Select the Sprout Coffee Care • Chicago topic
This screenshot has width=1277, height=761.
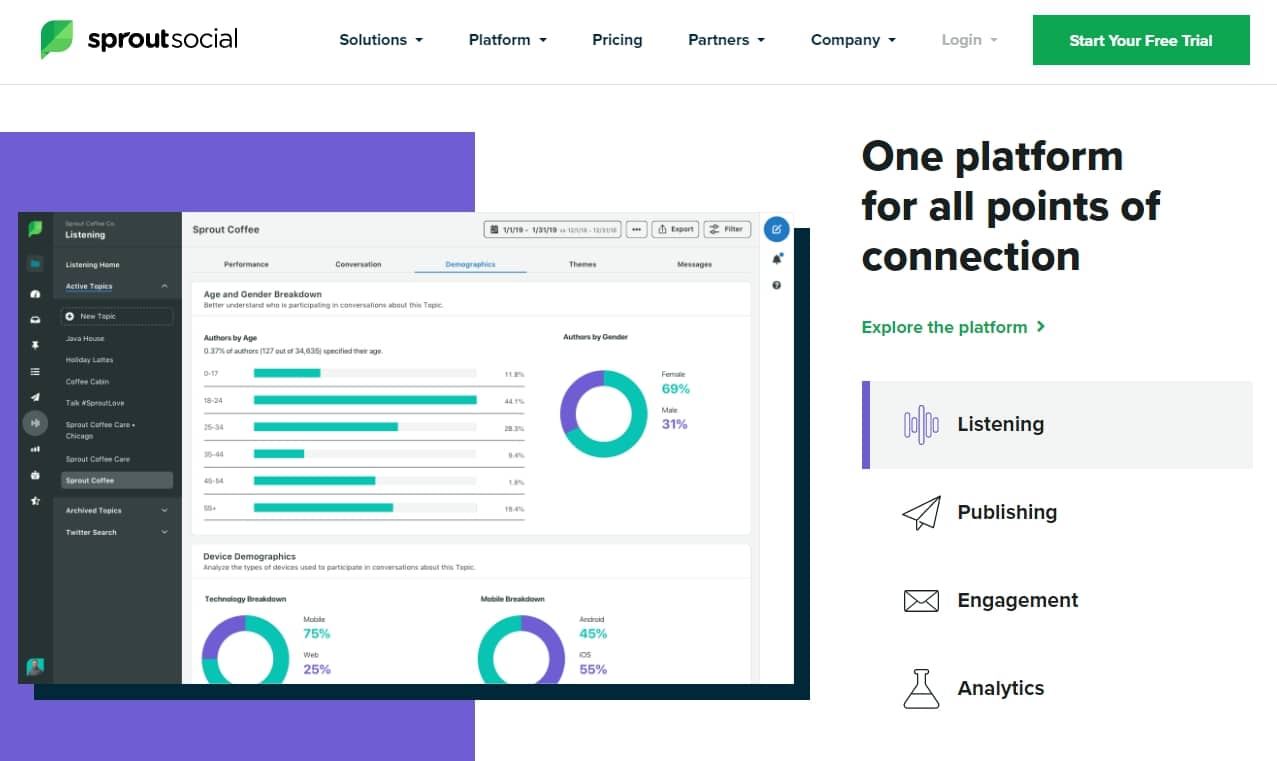[x=100, y=430]
